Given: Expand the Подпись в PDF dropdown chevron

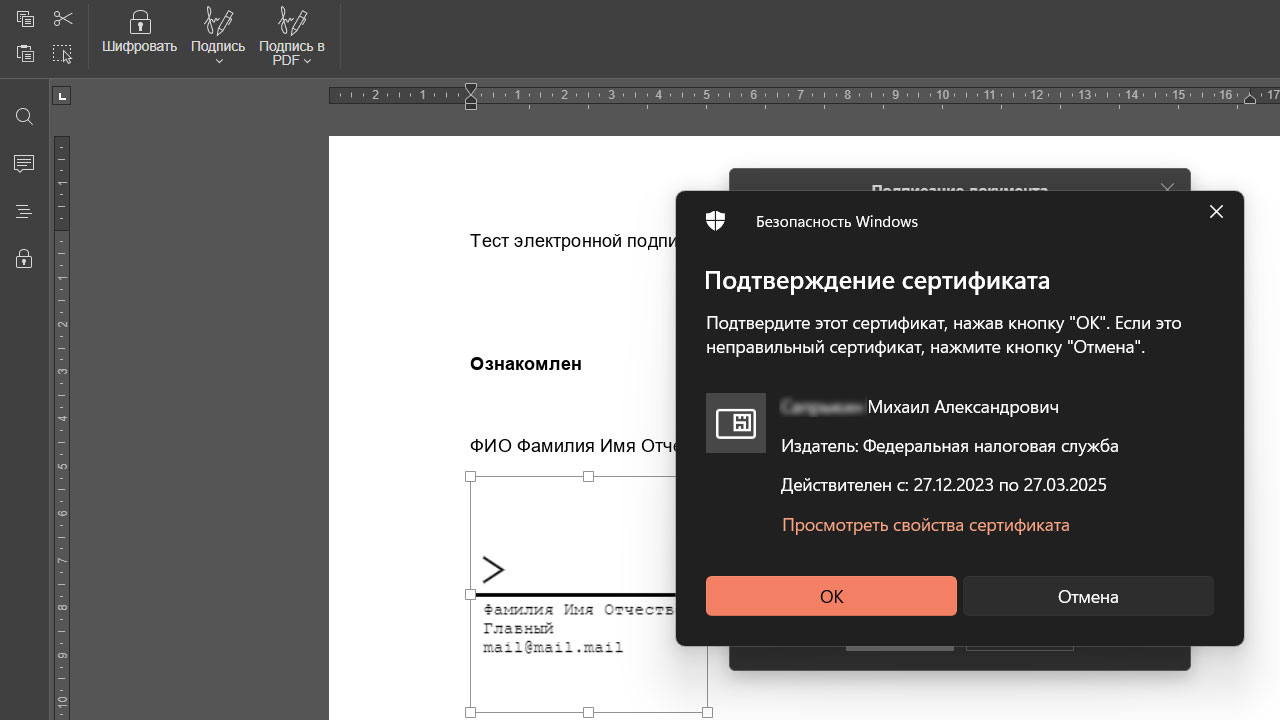Looking at the screenshot, I should click(307, 61).
